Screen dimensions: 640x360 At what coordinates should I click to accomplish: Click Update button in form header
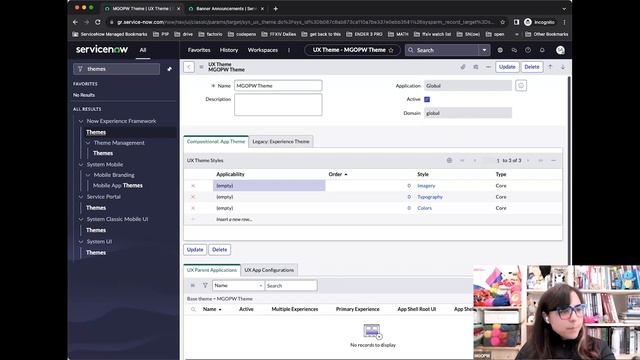[x=507, y=67]
